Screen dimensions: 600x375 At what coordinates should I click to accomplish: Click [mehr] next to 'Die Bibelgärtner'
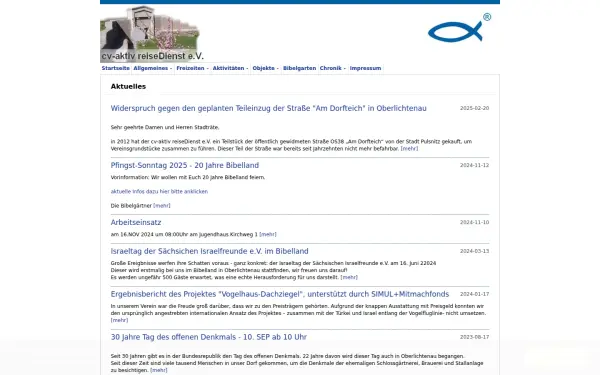[162, 205]
